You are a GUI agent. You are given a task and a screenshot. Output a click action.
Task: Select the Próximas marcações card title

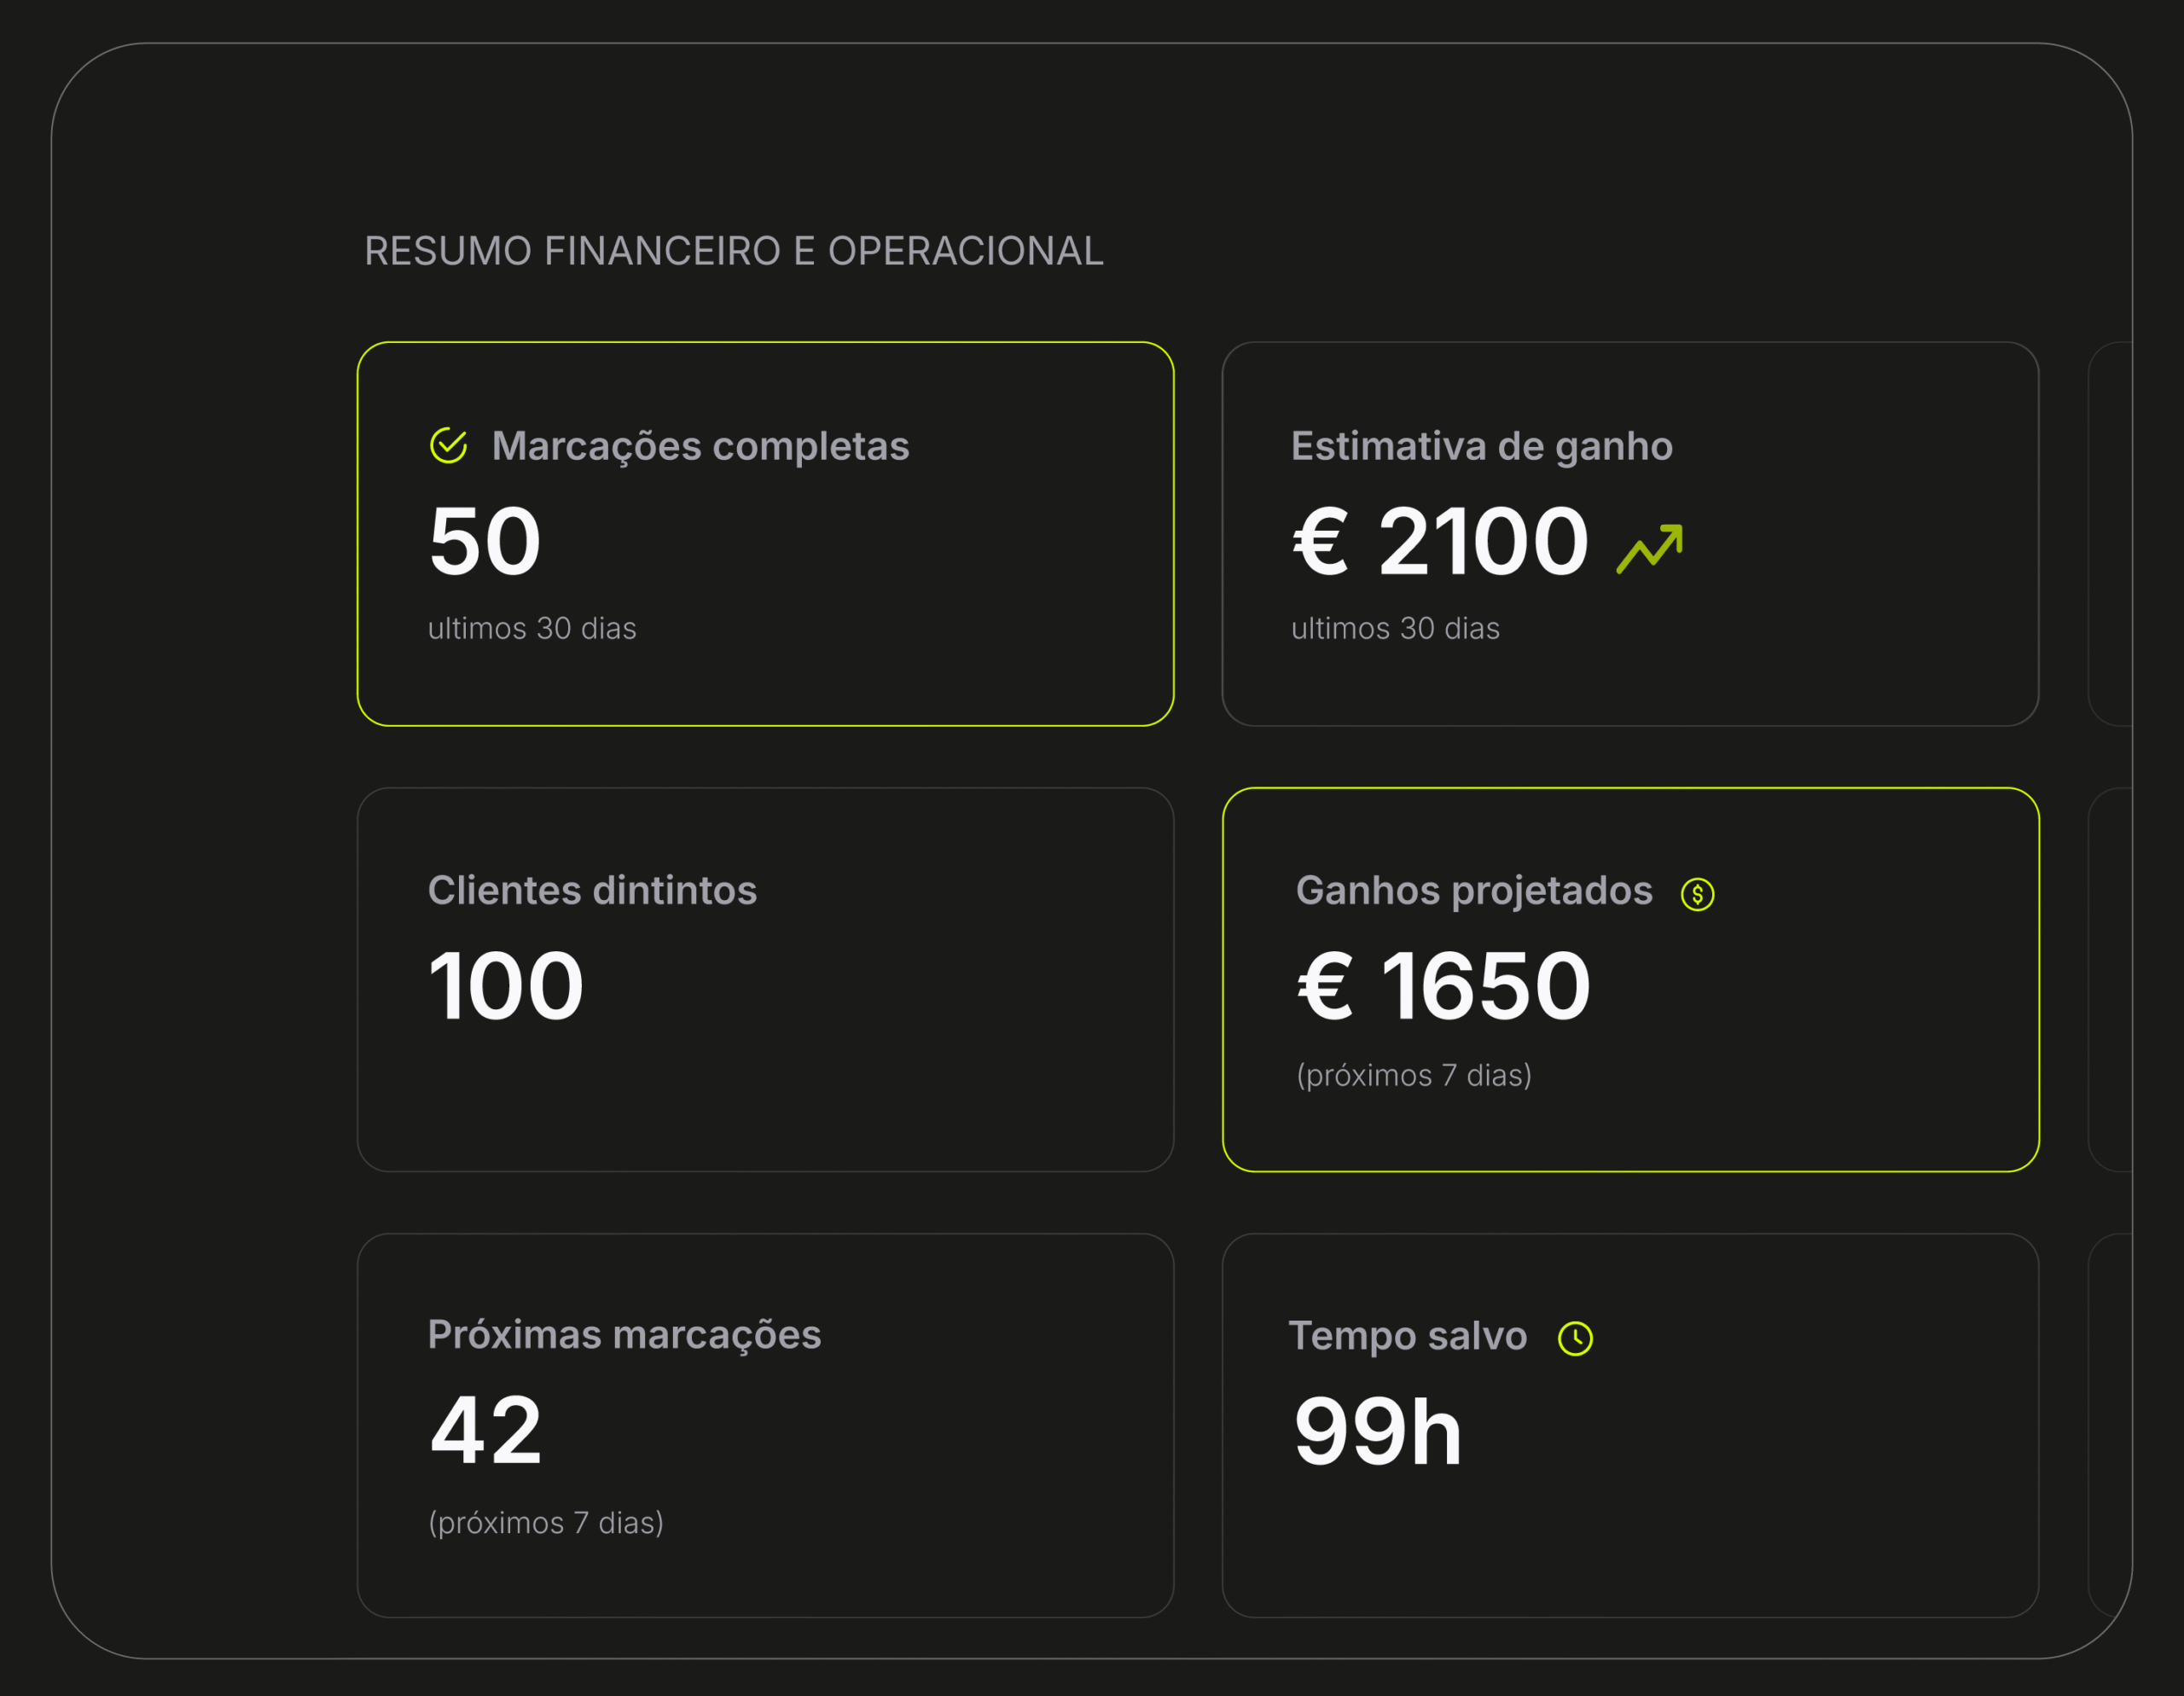pos(624,1334)
